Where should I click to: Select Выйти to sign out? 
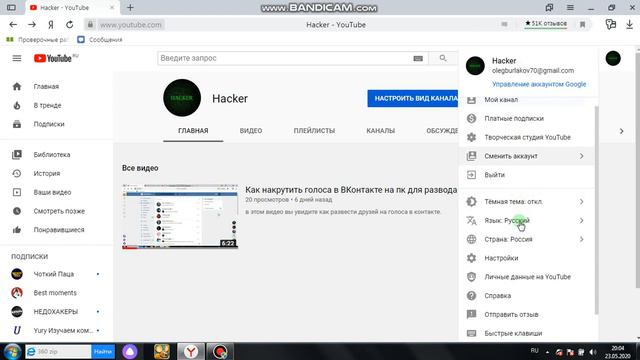coord(527,175)
